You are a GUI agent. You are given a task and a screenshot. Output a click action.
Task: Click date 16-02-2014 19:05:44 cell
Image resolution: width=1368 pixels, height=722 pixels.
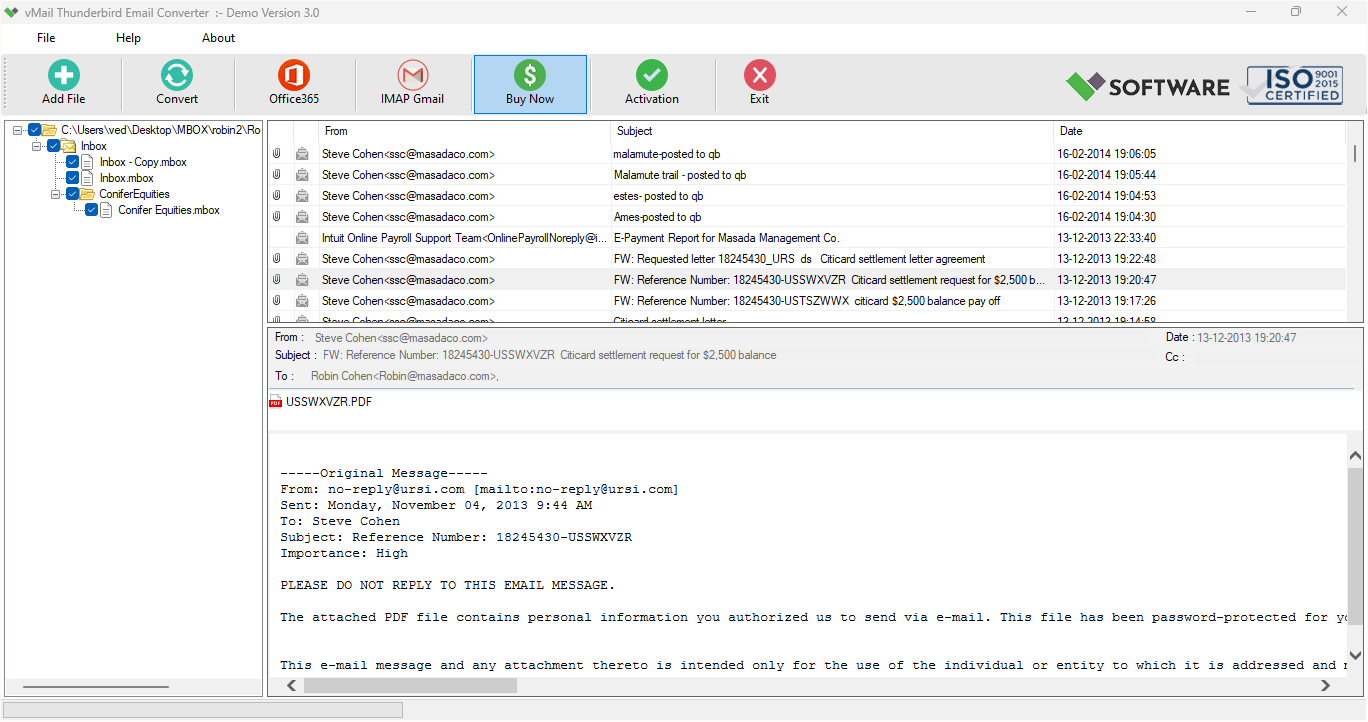(x=1106, y=175)
